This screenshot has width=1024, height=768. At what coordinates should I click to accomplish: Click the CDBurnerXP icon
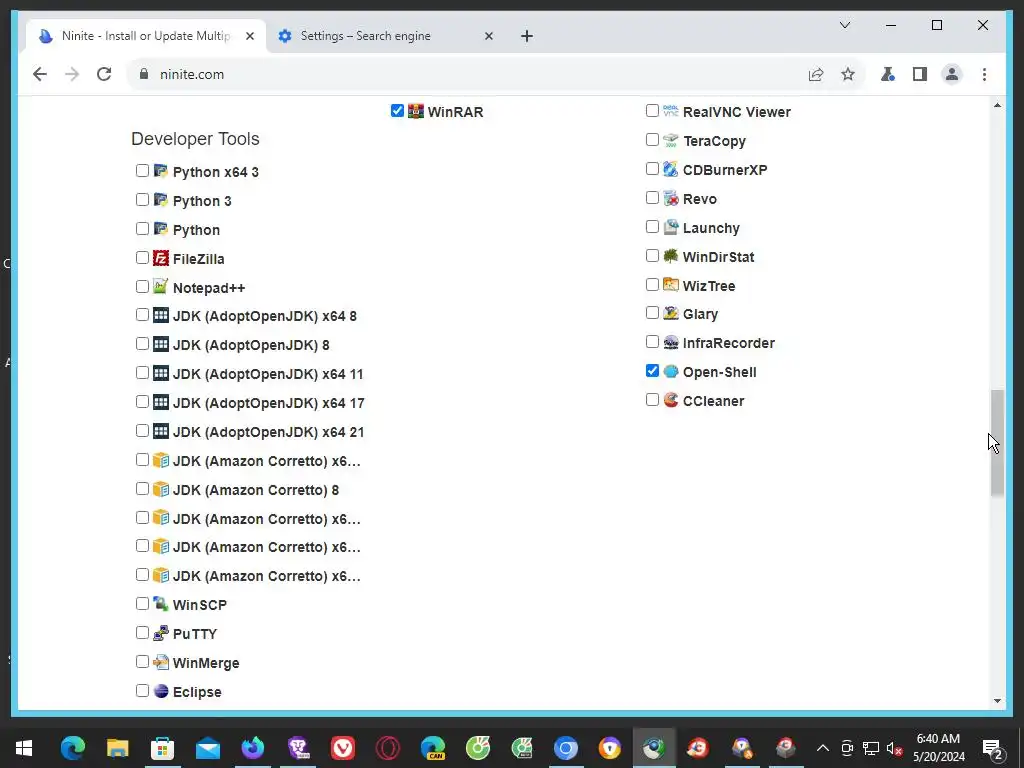671,169
